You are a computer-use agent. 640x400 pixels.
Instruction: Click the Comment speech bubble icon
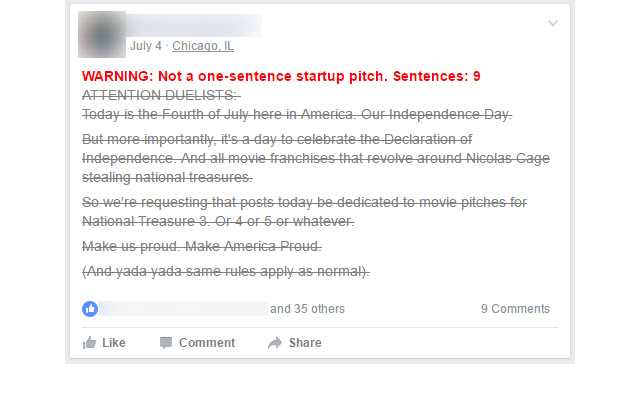[x=166, y=343]
